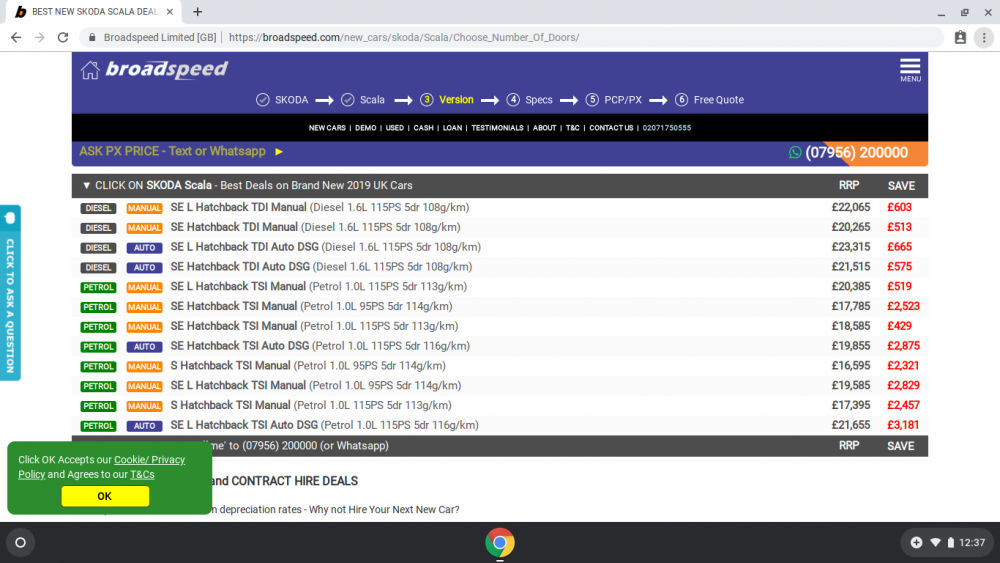Click the clipboard extension icon in toolbar

960,38
